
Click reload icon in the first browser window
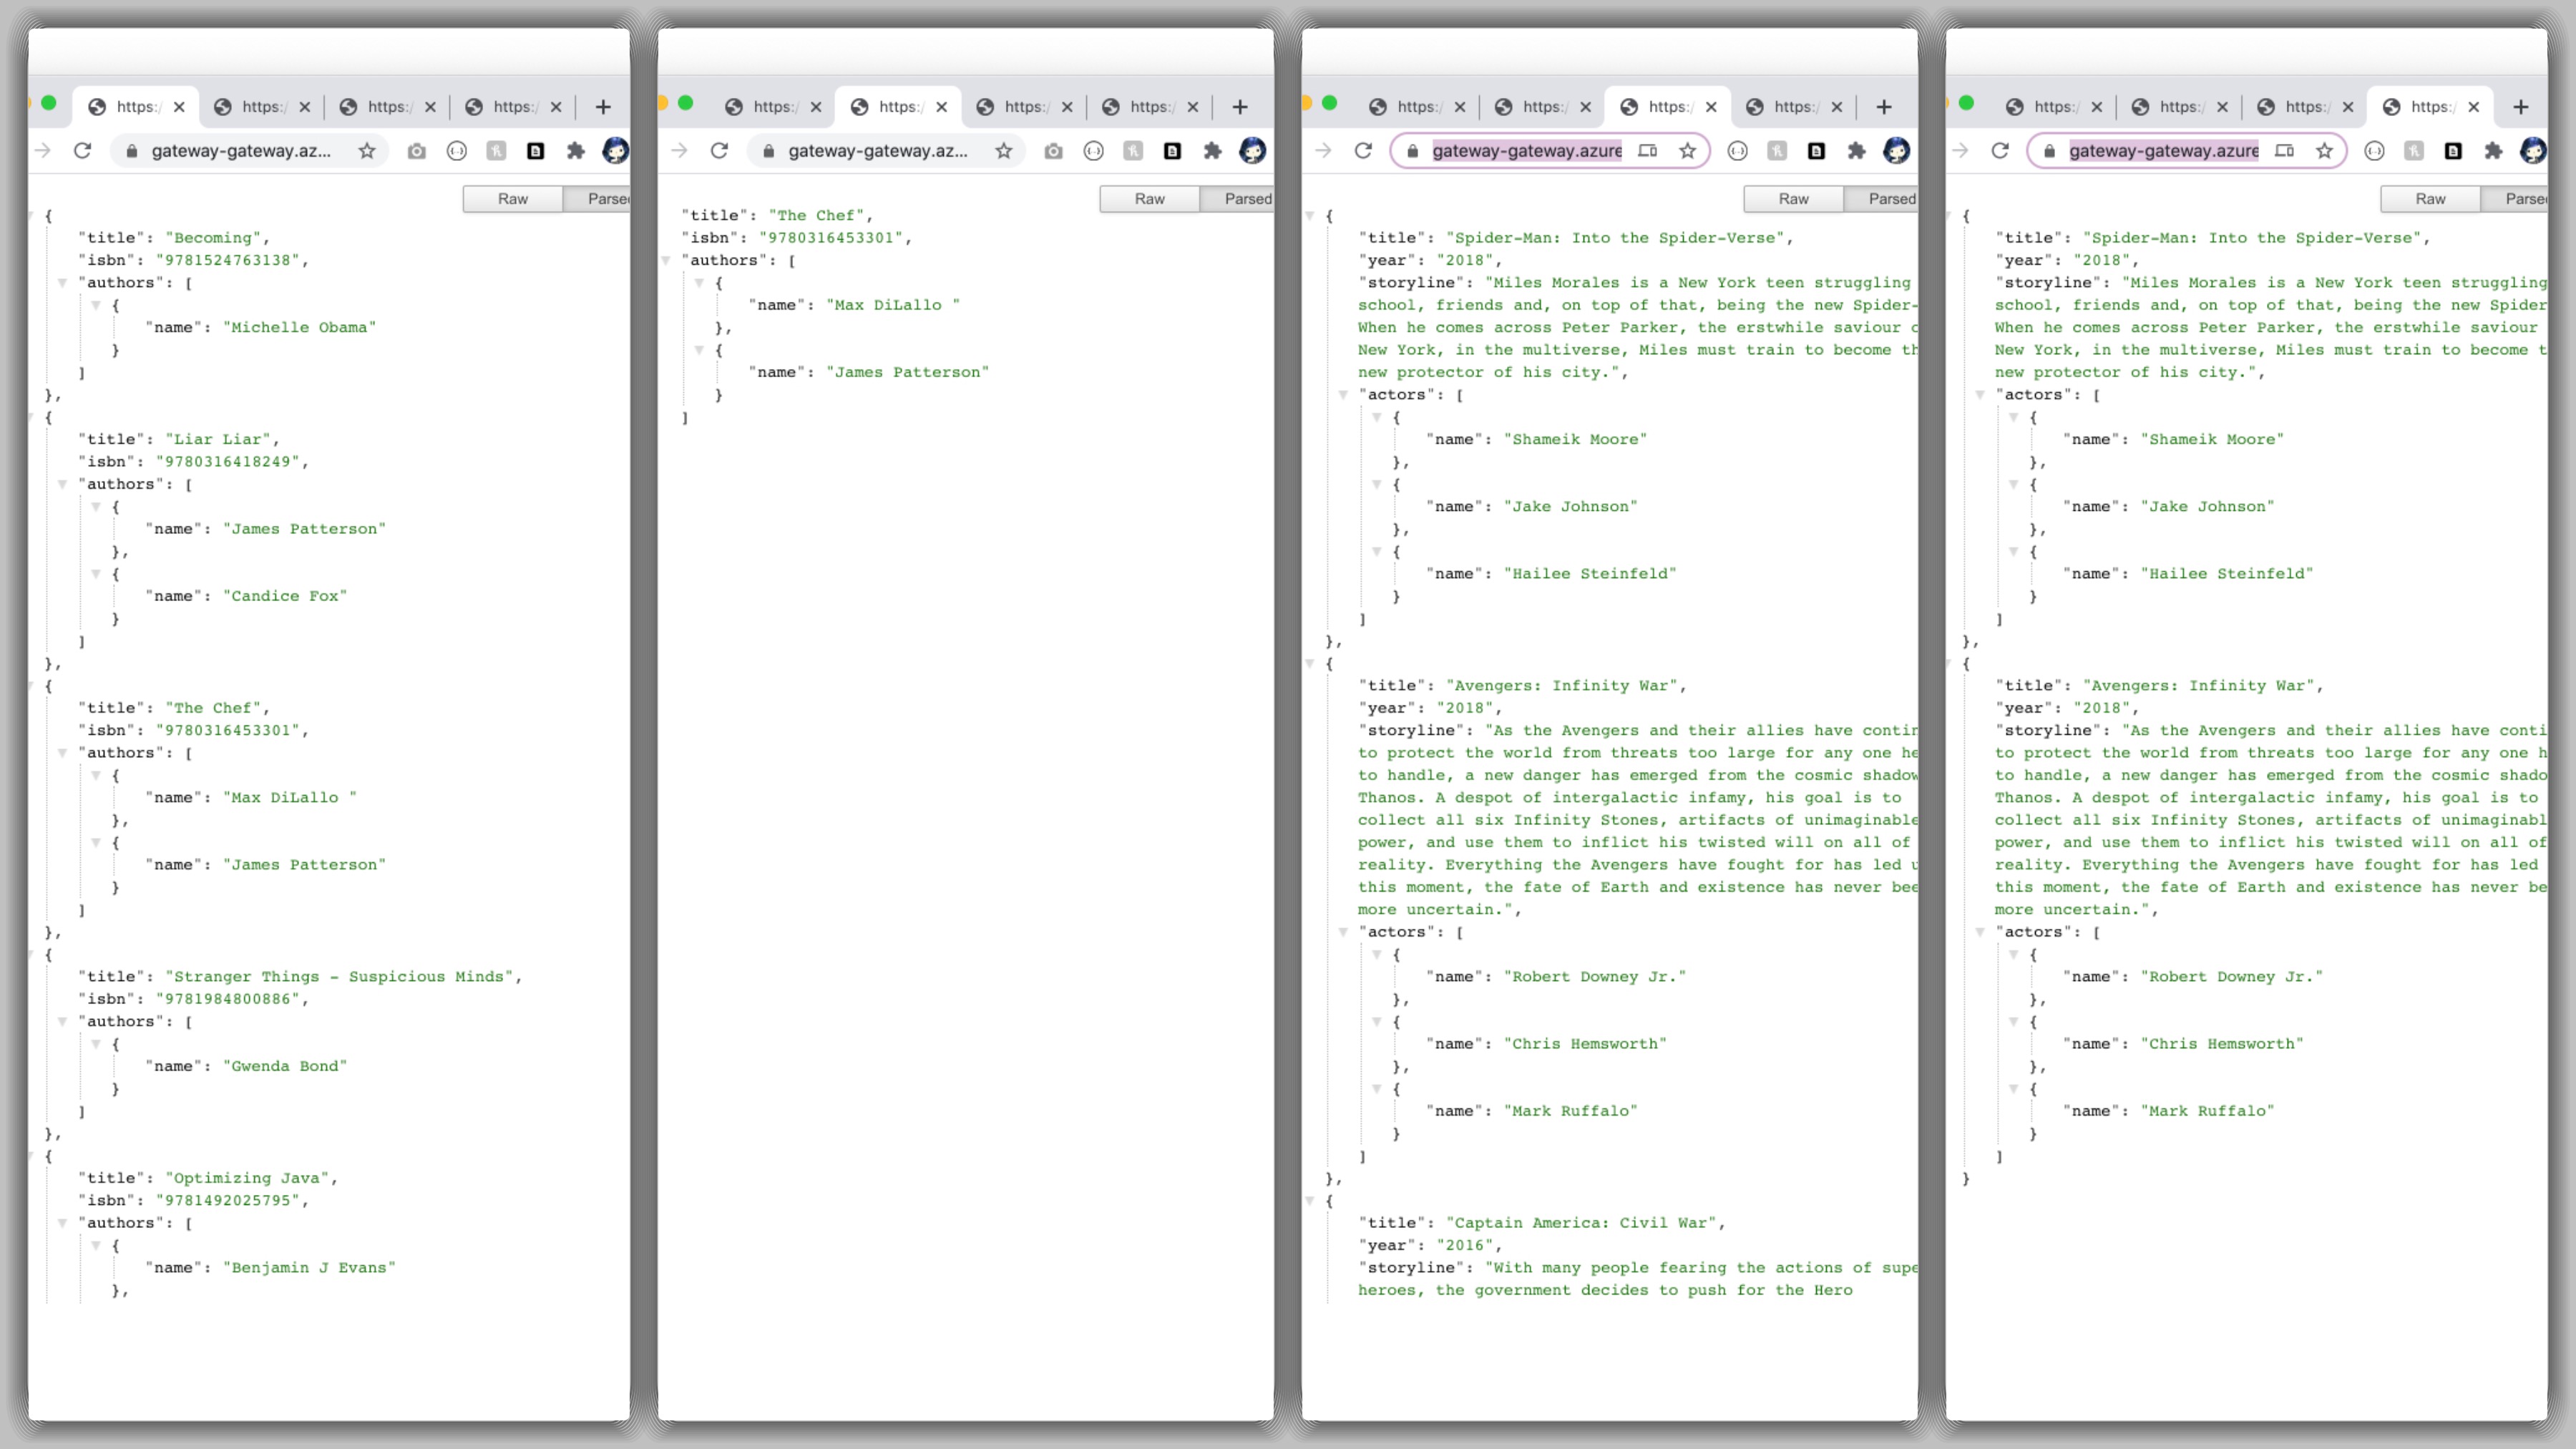(x=83, y=151)
